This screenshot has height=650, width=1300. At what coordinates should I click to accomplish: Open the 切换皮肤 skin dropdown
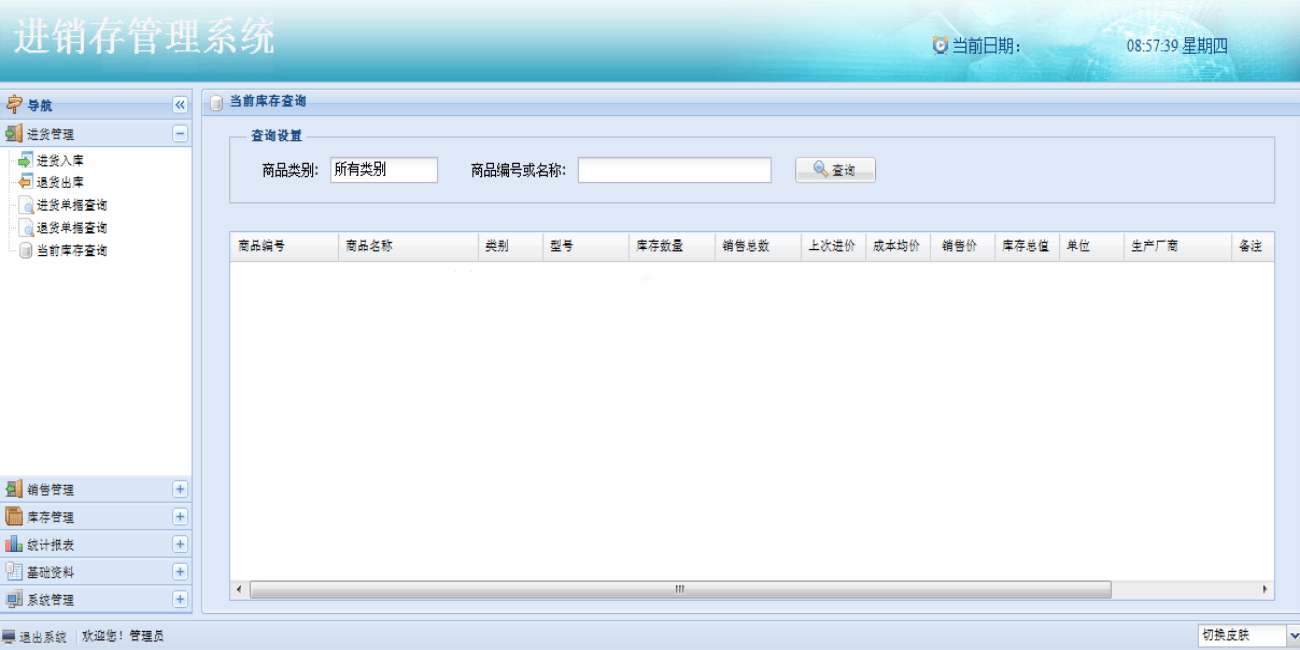coord(1288,634)
